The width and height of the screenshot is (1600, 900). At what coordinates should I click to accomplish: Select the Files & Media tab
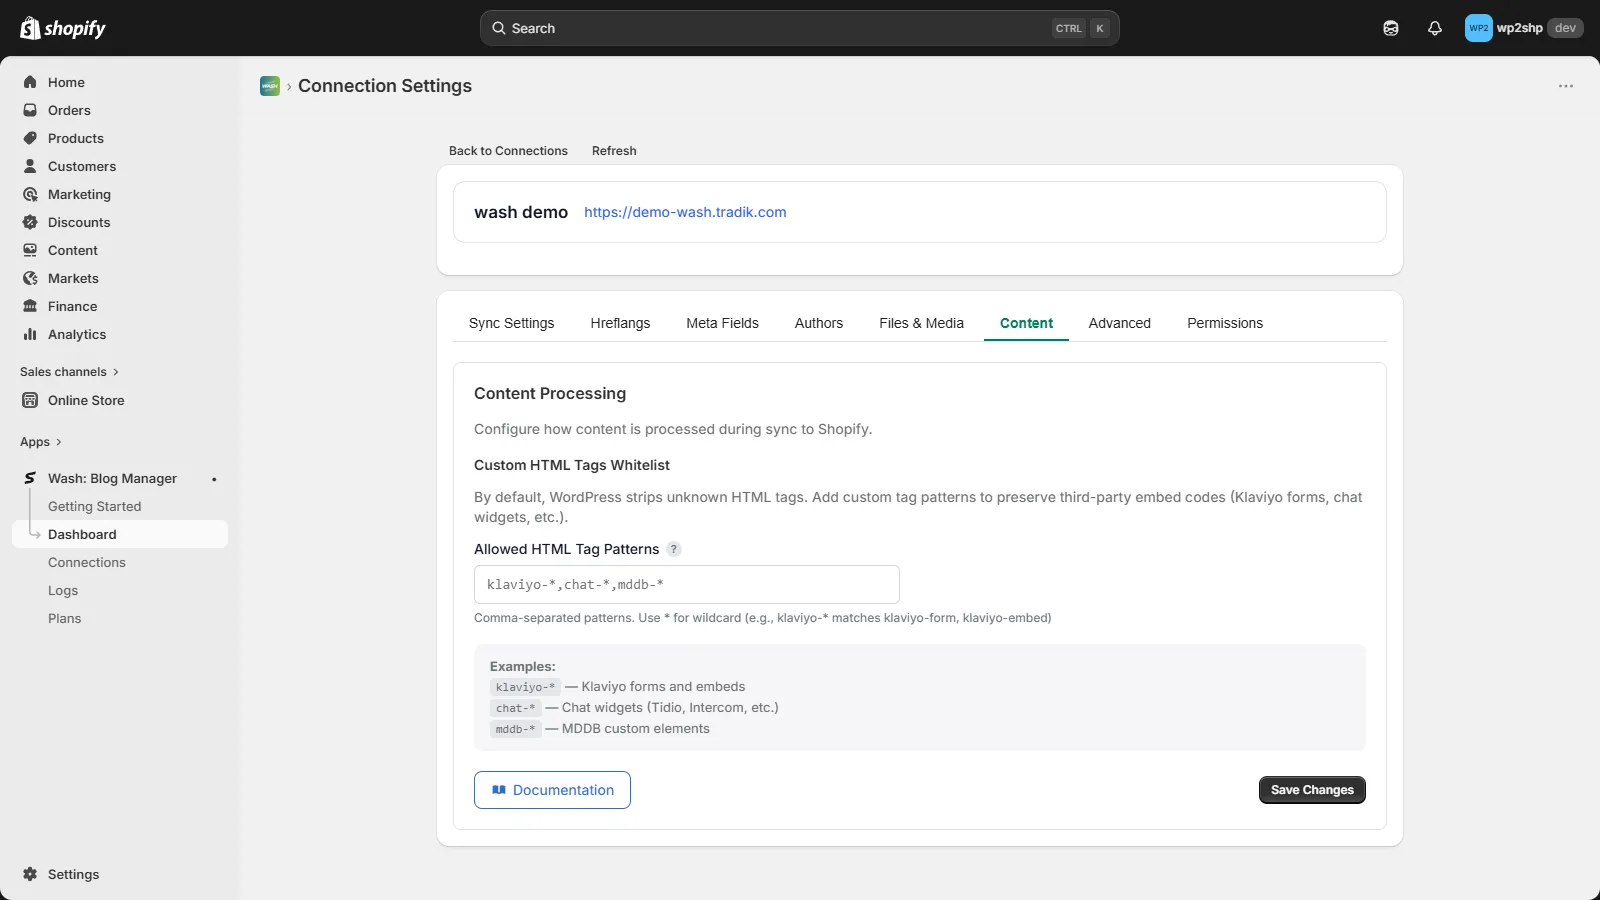(921, 323)
